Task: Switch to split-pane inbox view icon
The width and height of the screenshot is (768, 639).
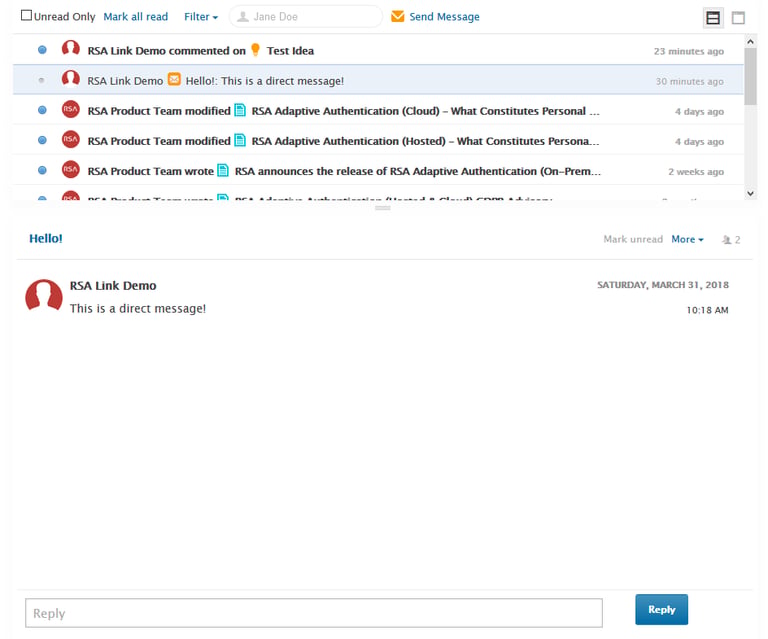Action: [713, 18]
